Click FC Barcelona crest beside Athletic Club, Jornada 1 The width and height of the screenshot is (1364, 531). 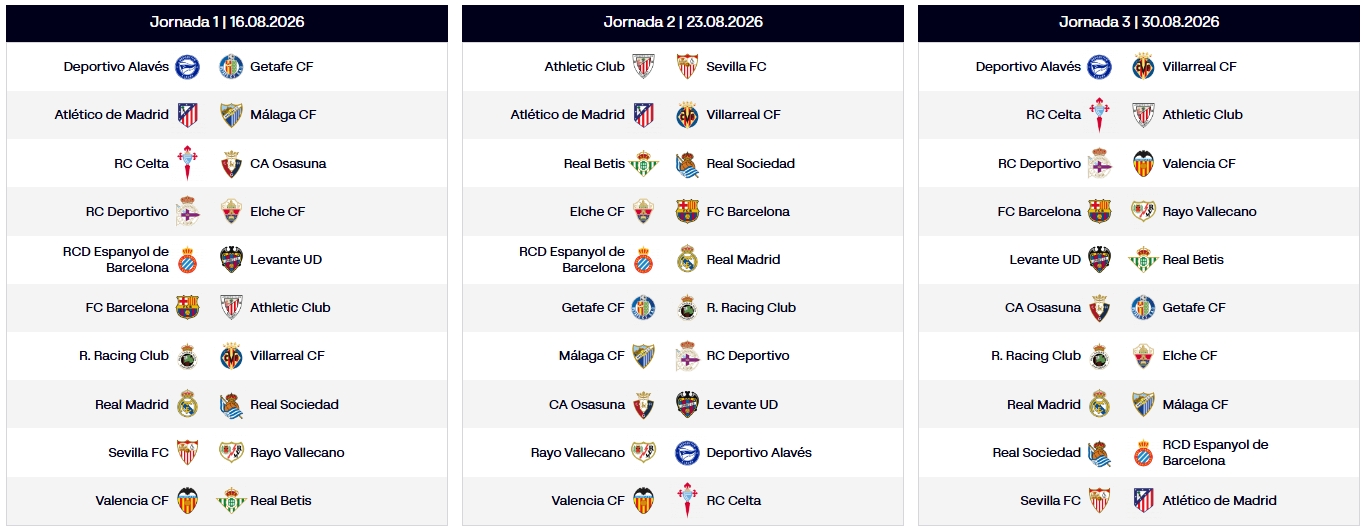coord(187,308)
